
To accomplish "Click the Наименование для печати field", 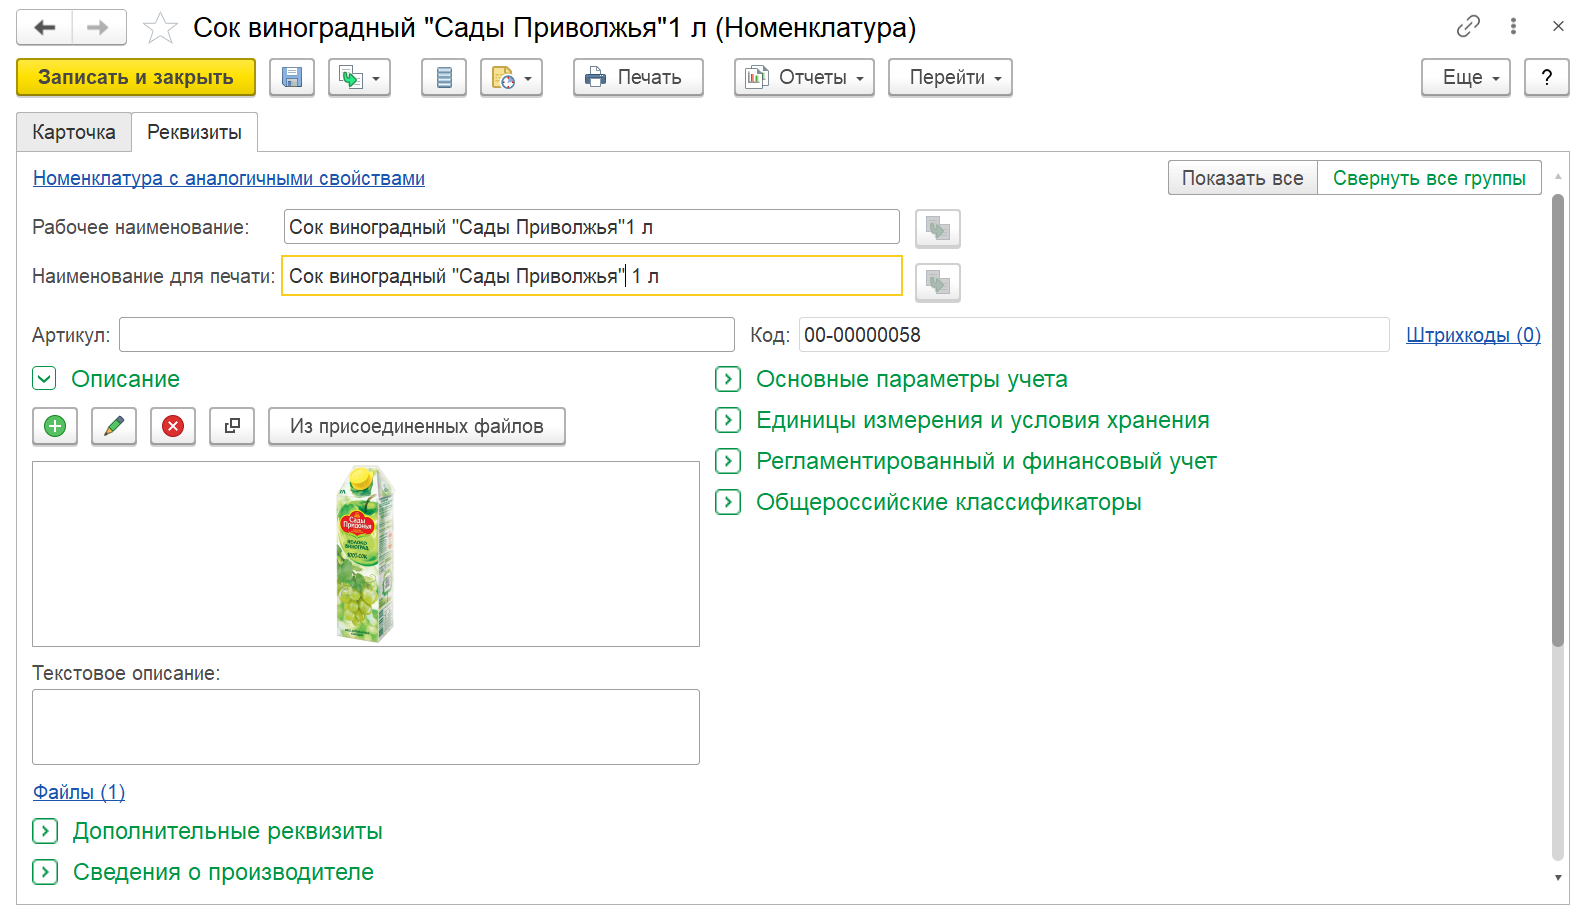I will pos(592,276).
